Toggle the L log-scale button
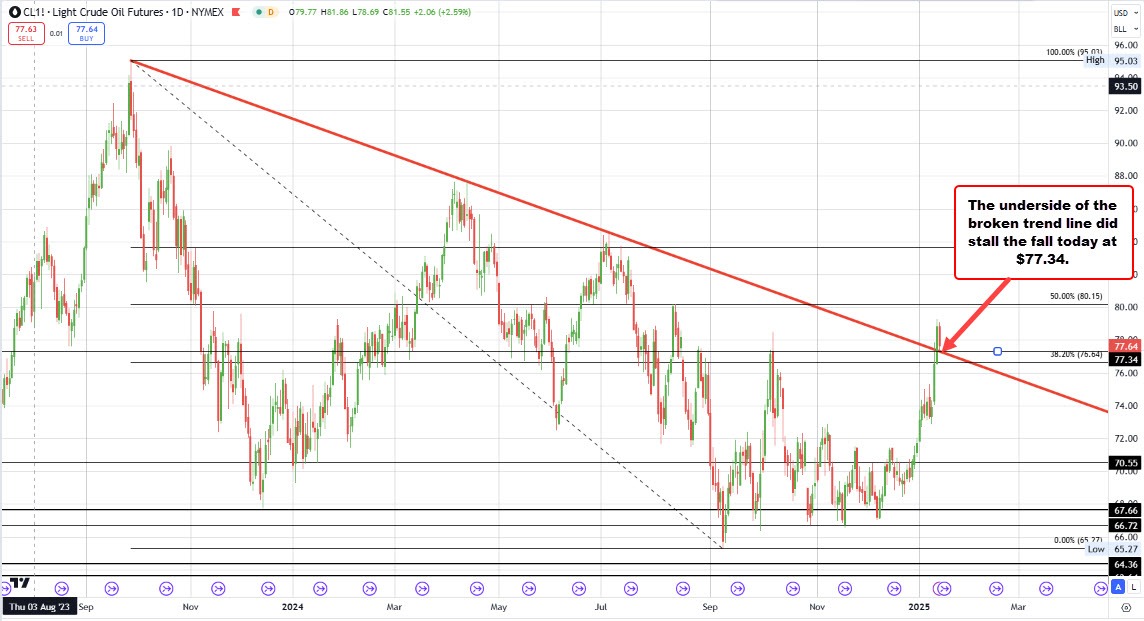Screen dimensions: 1144x621 1132,587
